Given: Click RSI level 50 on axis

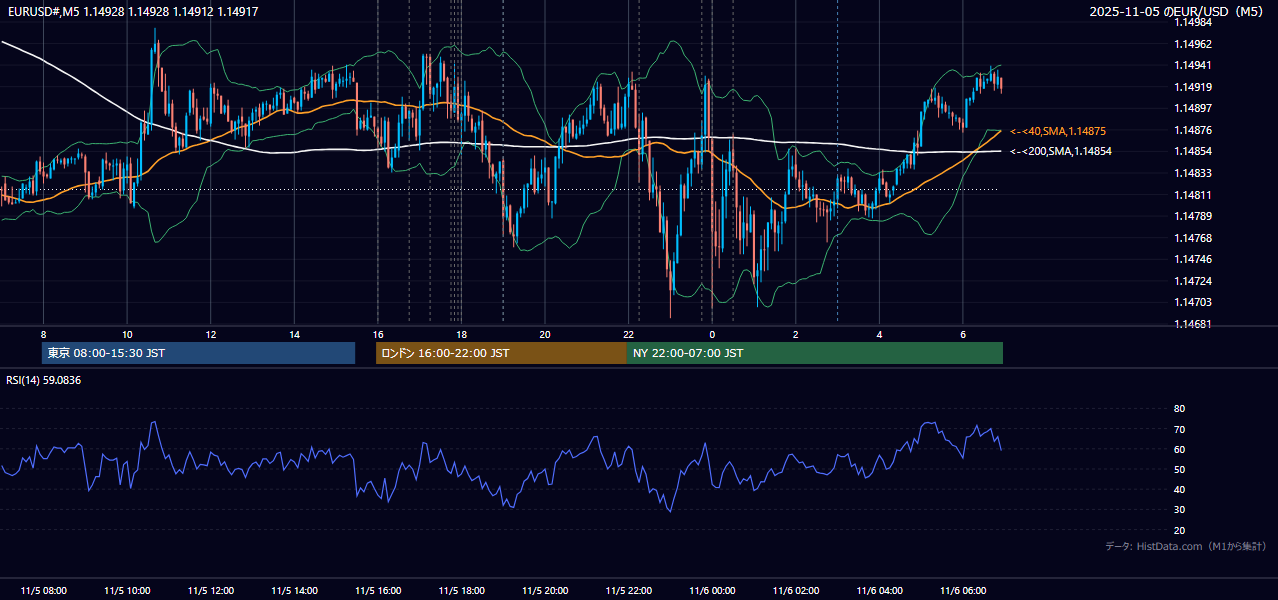Looking at the screenshot, I should click(x=1179, y=469).
